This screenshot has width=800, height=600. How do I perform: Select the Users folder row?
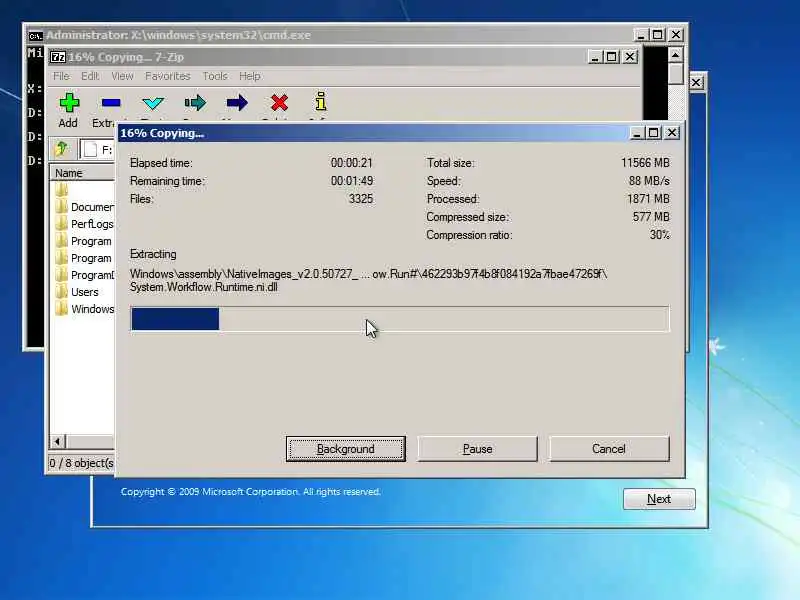pyautogui.click(x=83, y=292)
